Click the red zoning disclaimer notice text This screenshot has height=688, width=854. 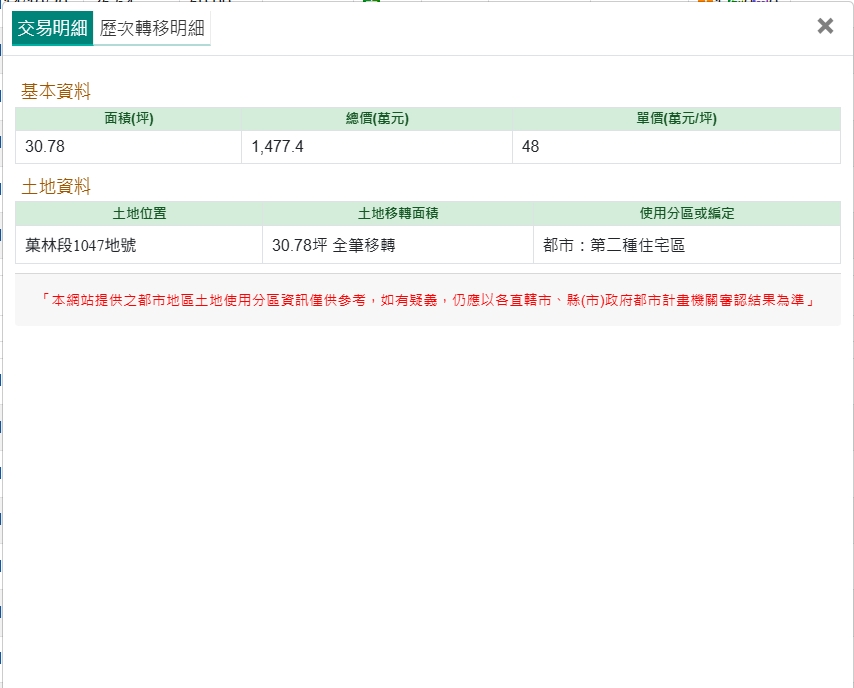point(427,300)
